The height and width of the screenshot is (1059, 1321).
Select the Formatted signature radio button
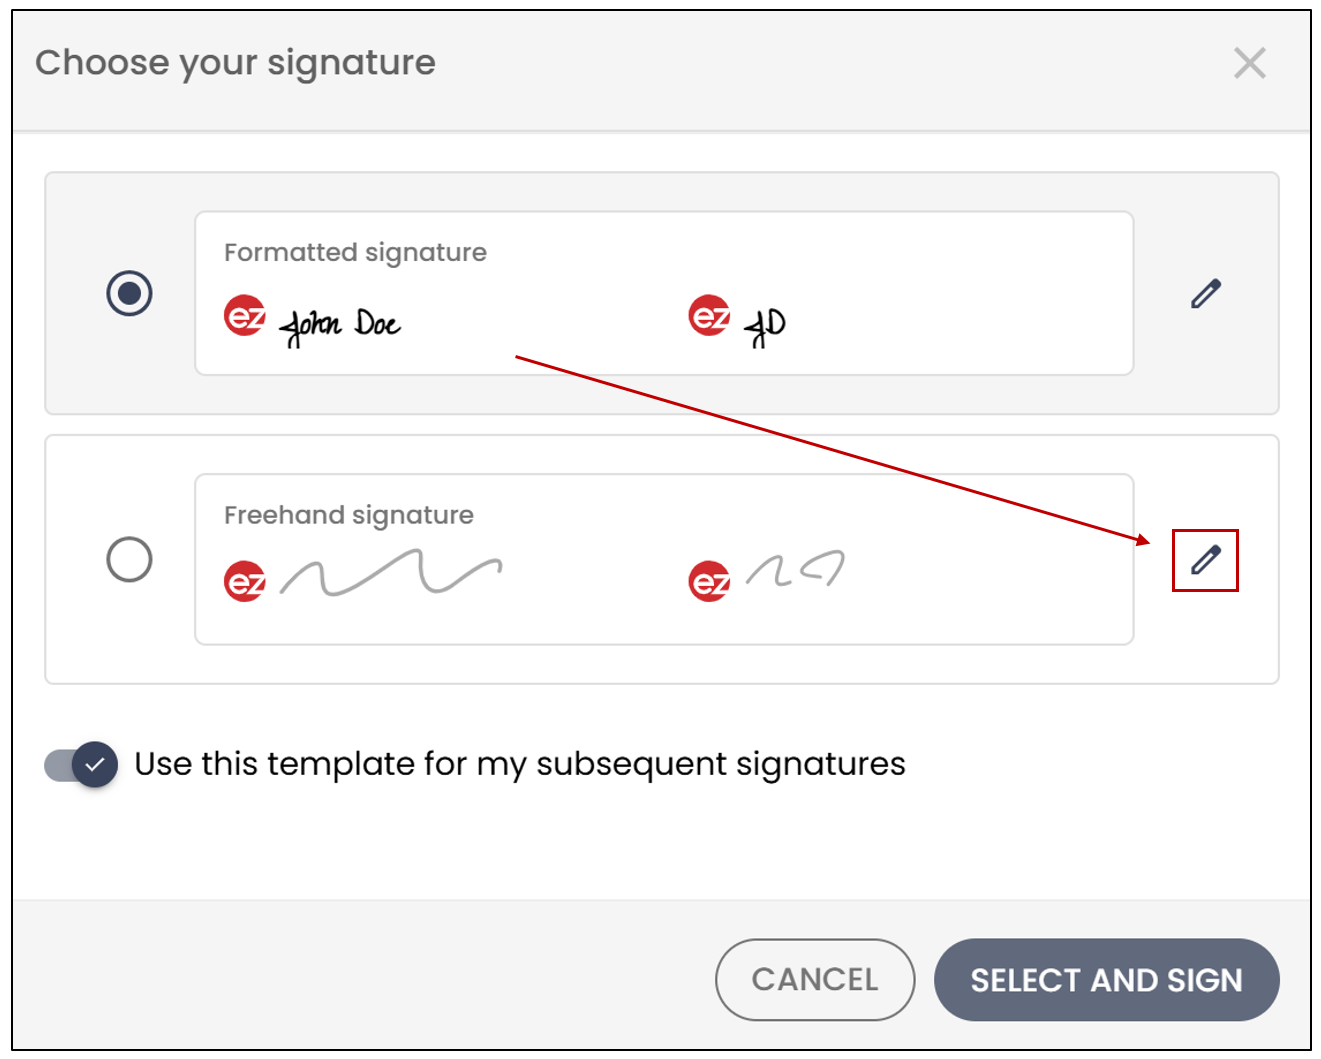pos(129,293)
